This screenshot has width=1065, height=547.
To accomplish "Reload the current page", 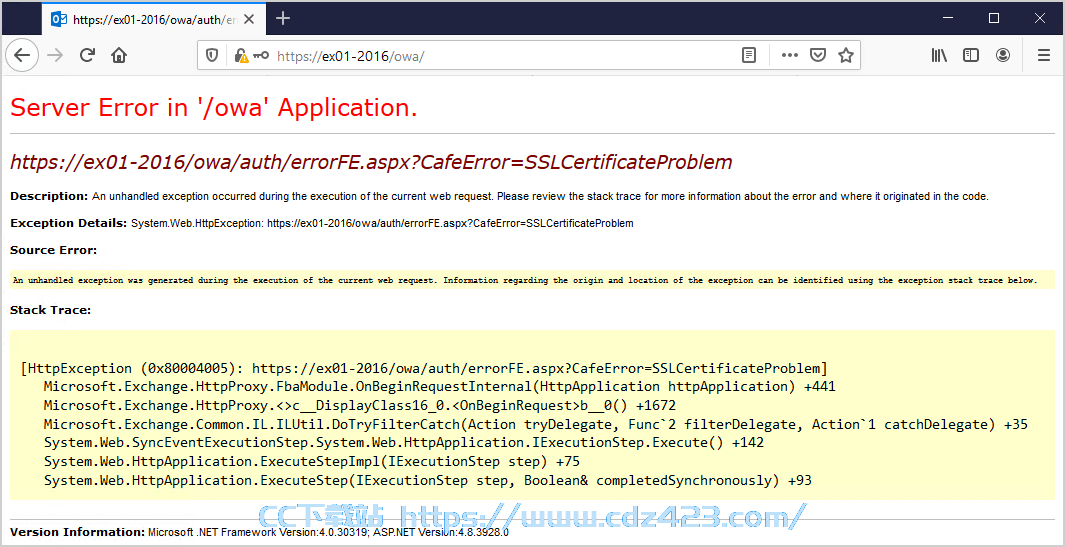I will [x=87, y=56].
